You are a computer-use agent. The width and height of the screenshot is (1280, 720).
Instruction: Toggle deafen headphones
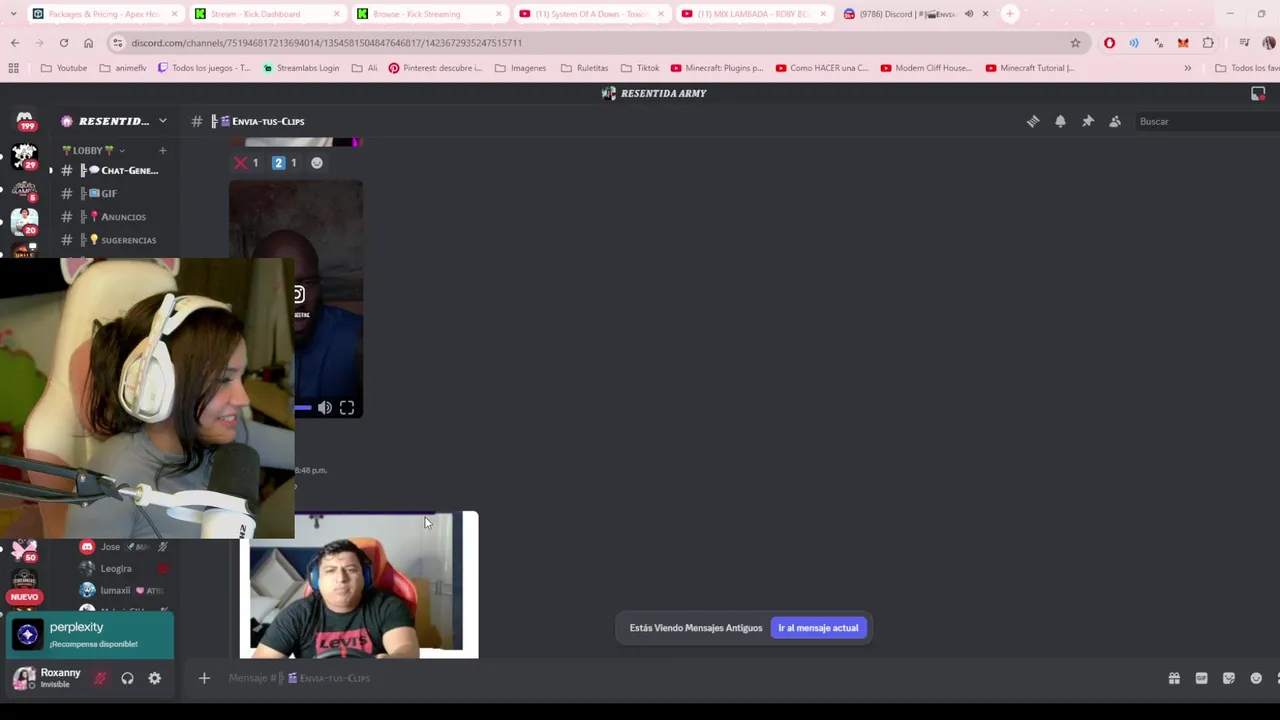tap(127, 678)
